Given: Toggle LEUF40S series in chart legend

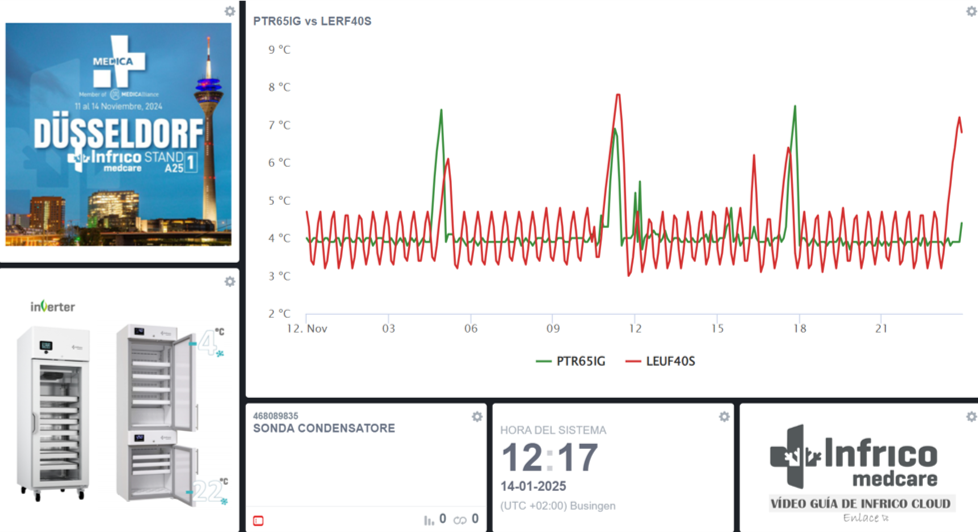Looking at the screenshot, I should click(x=659, y=361).
